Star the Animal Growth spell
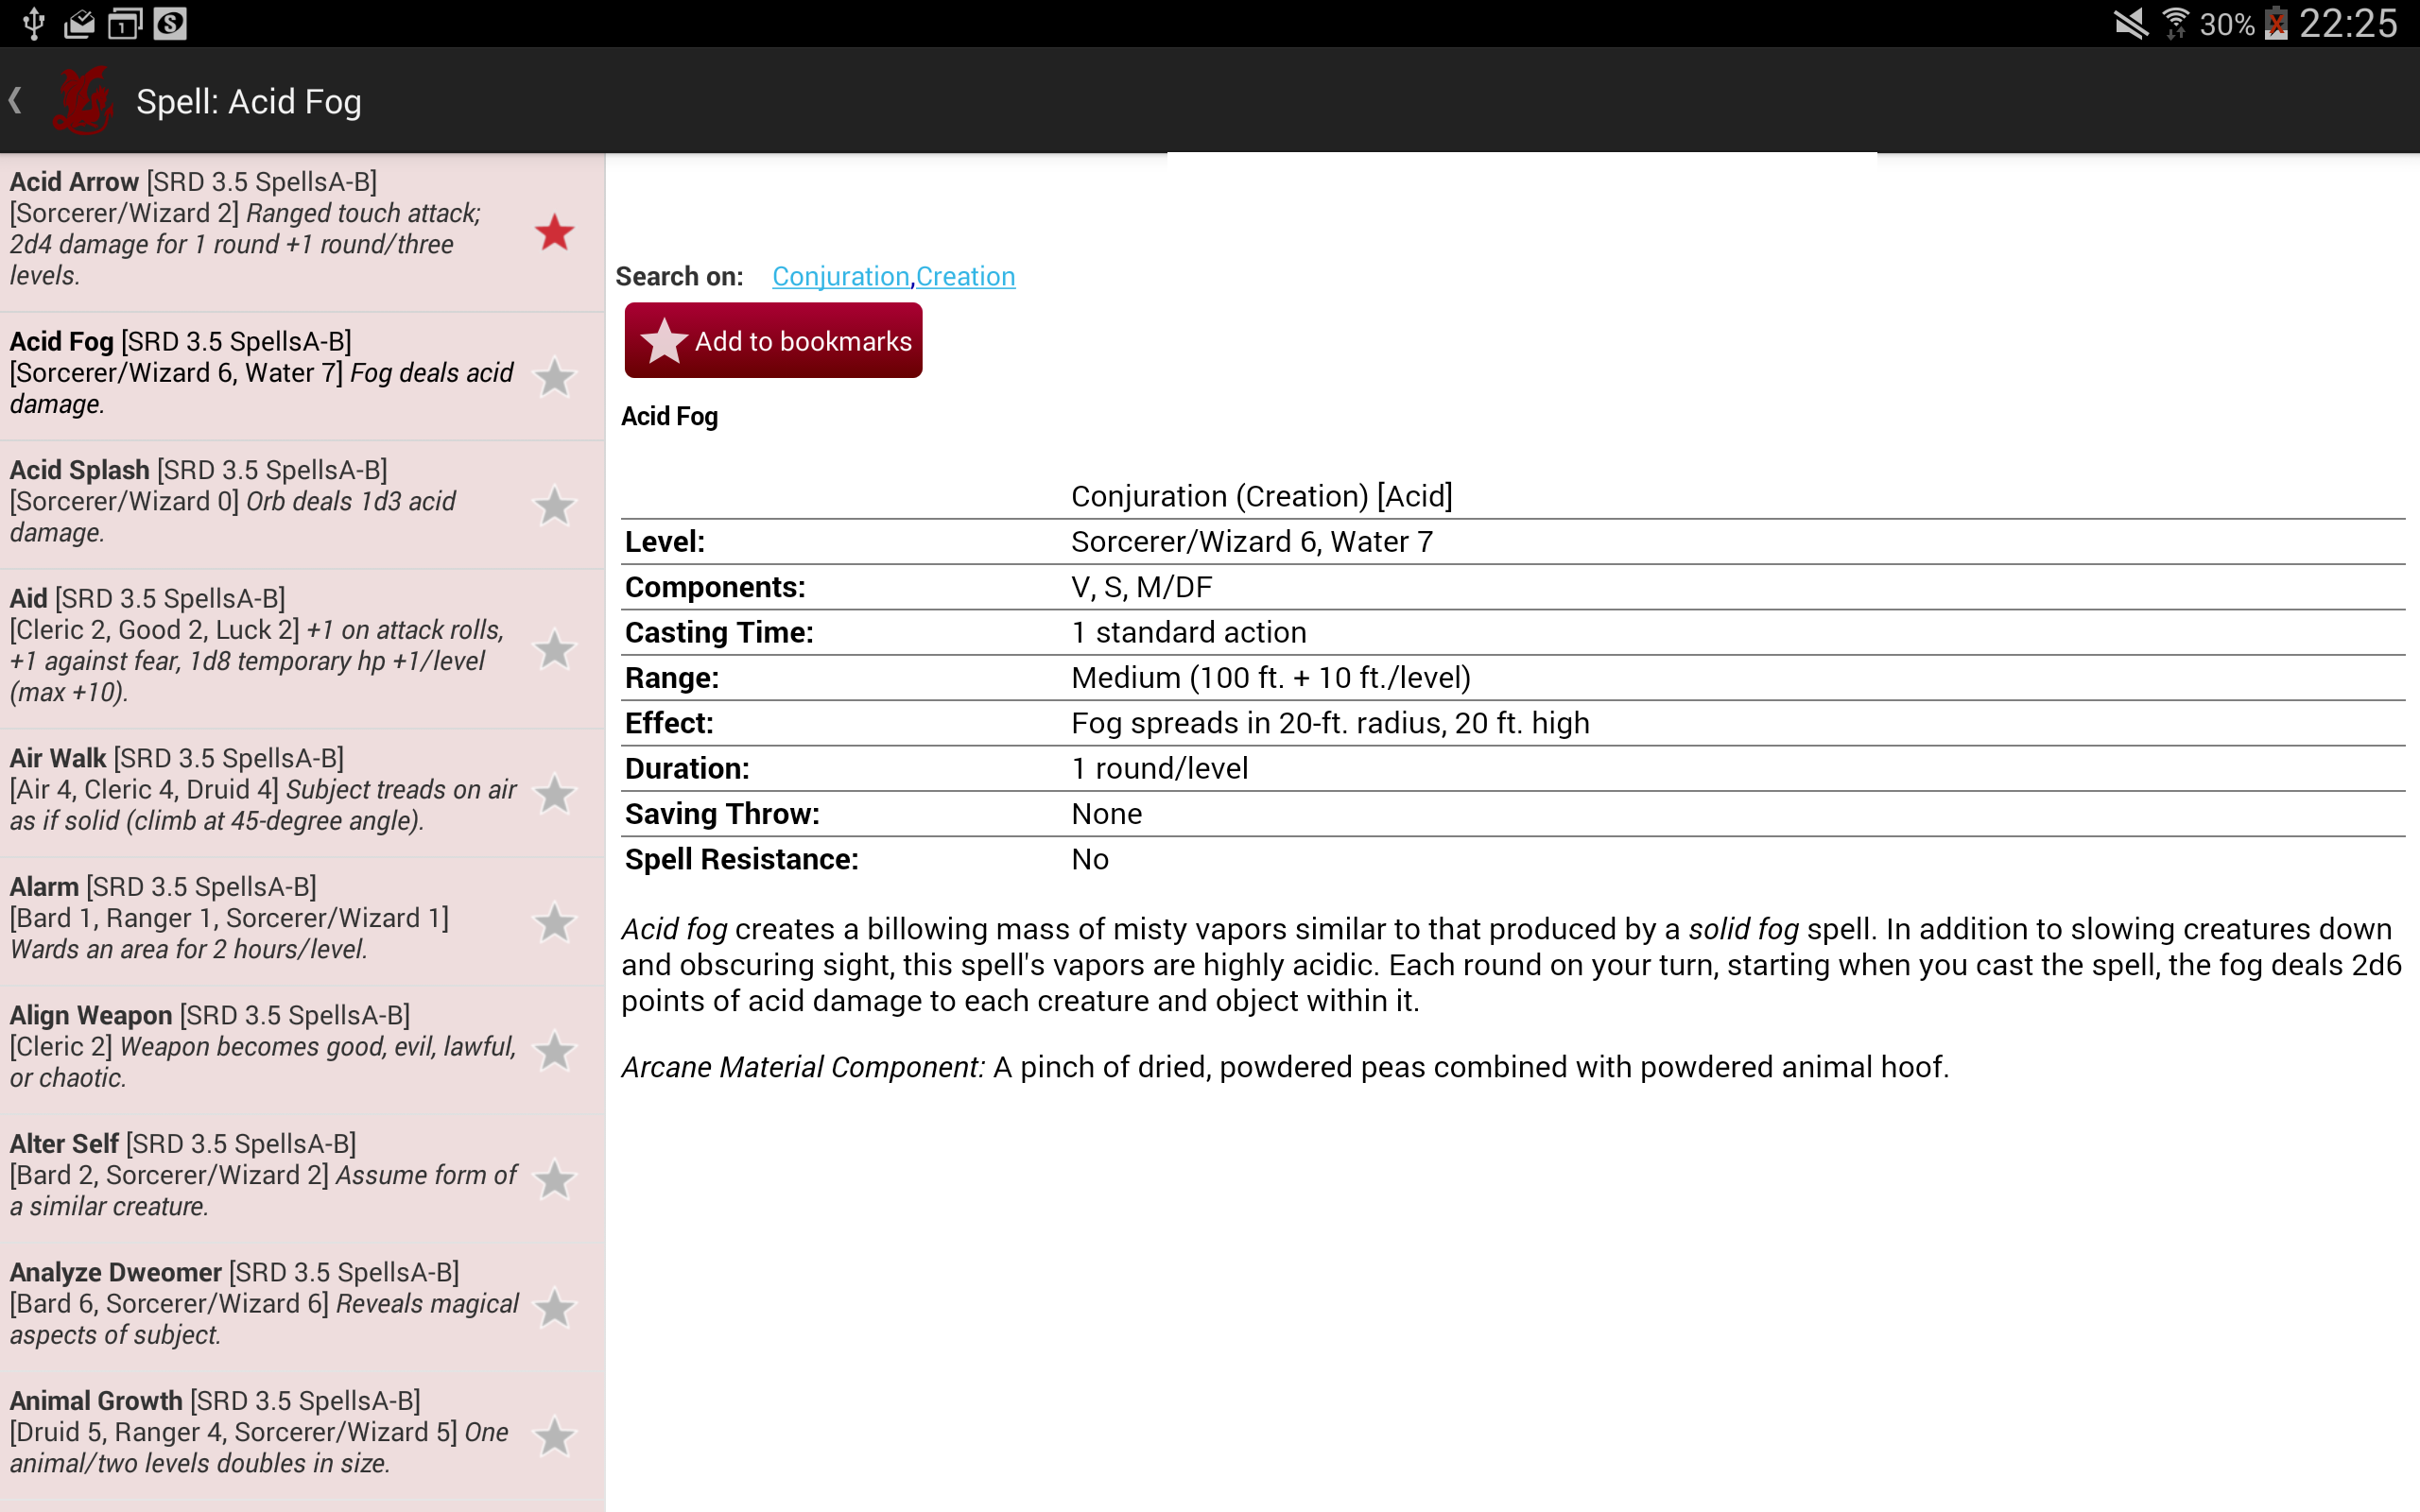The image size is (2420, 1512). click(x=554, y=1436)
